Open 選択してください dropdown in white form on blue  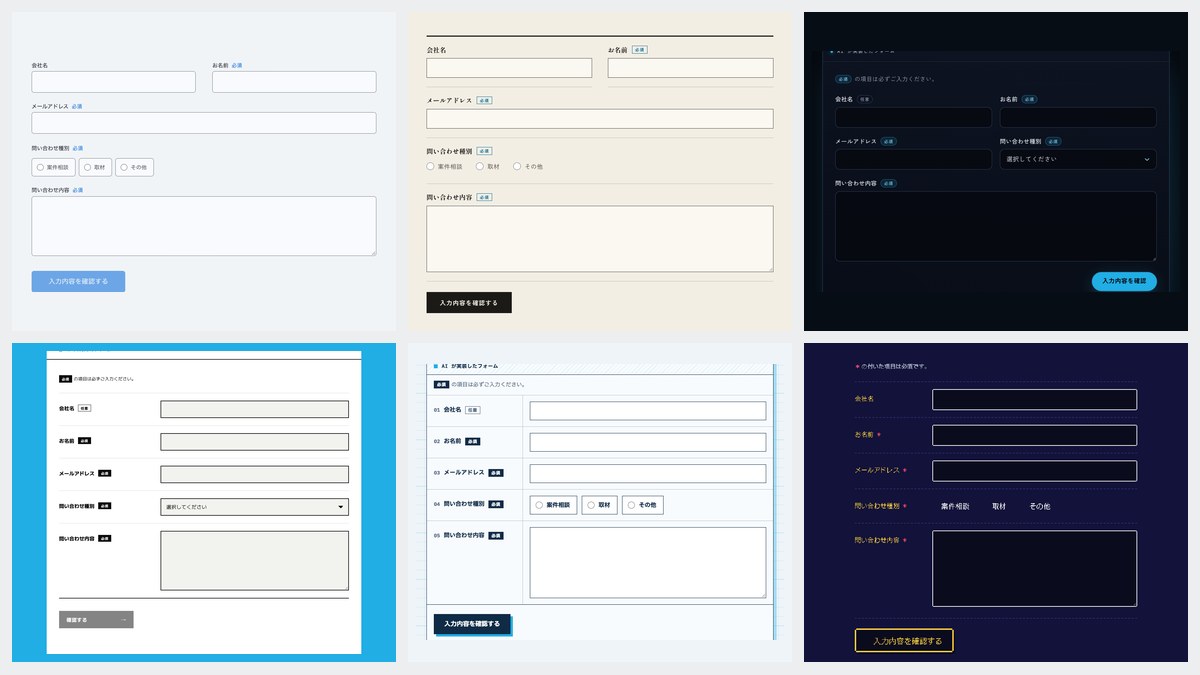(254, 507)
